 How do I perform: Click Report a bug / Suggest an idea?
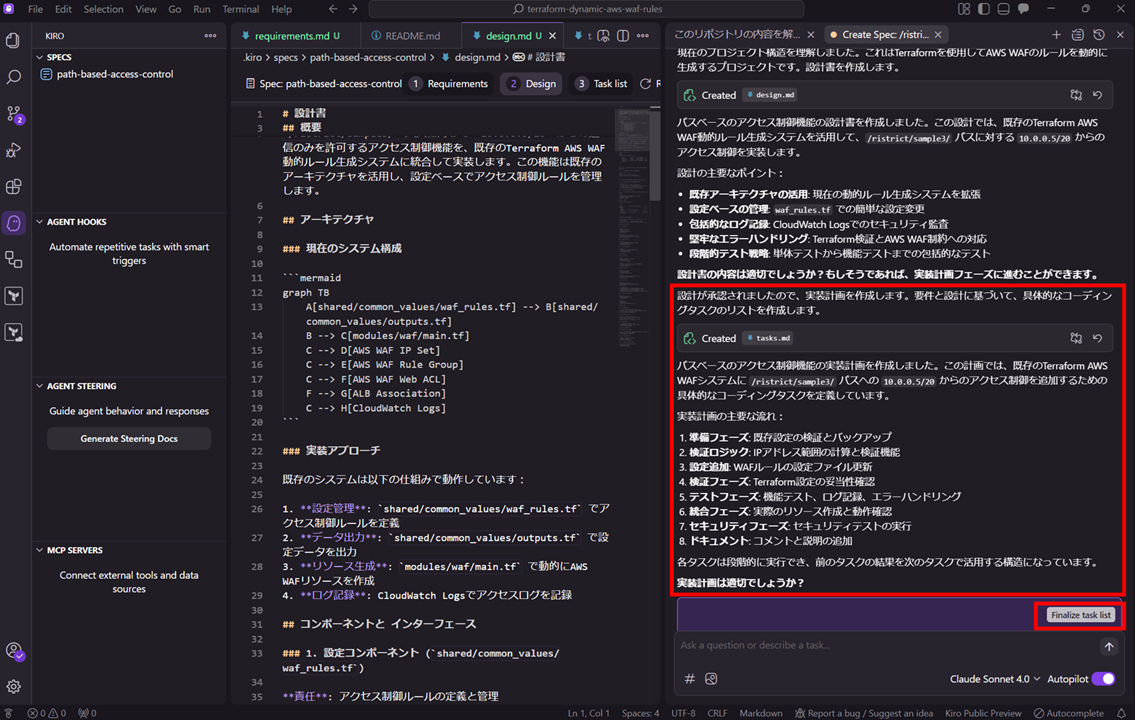[864, 713]
